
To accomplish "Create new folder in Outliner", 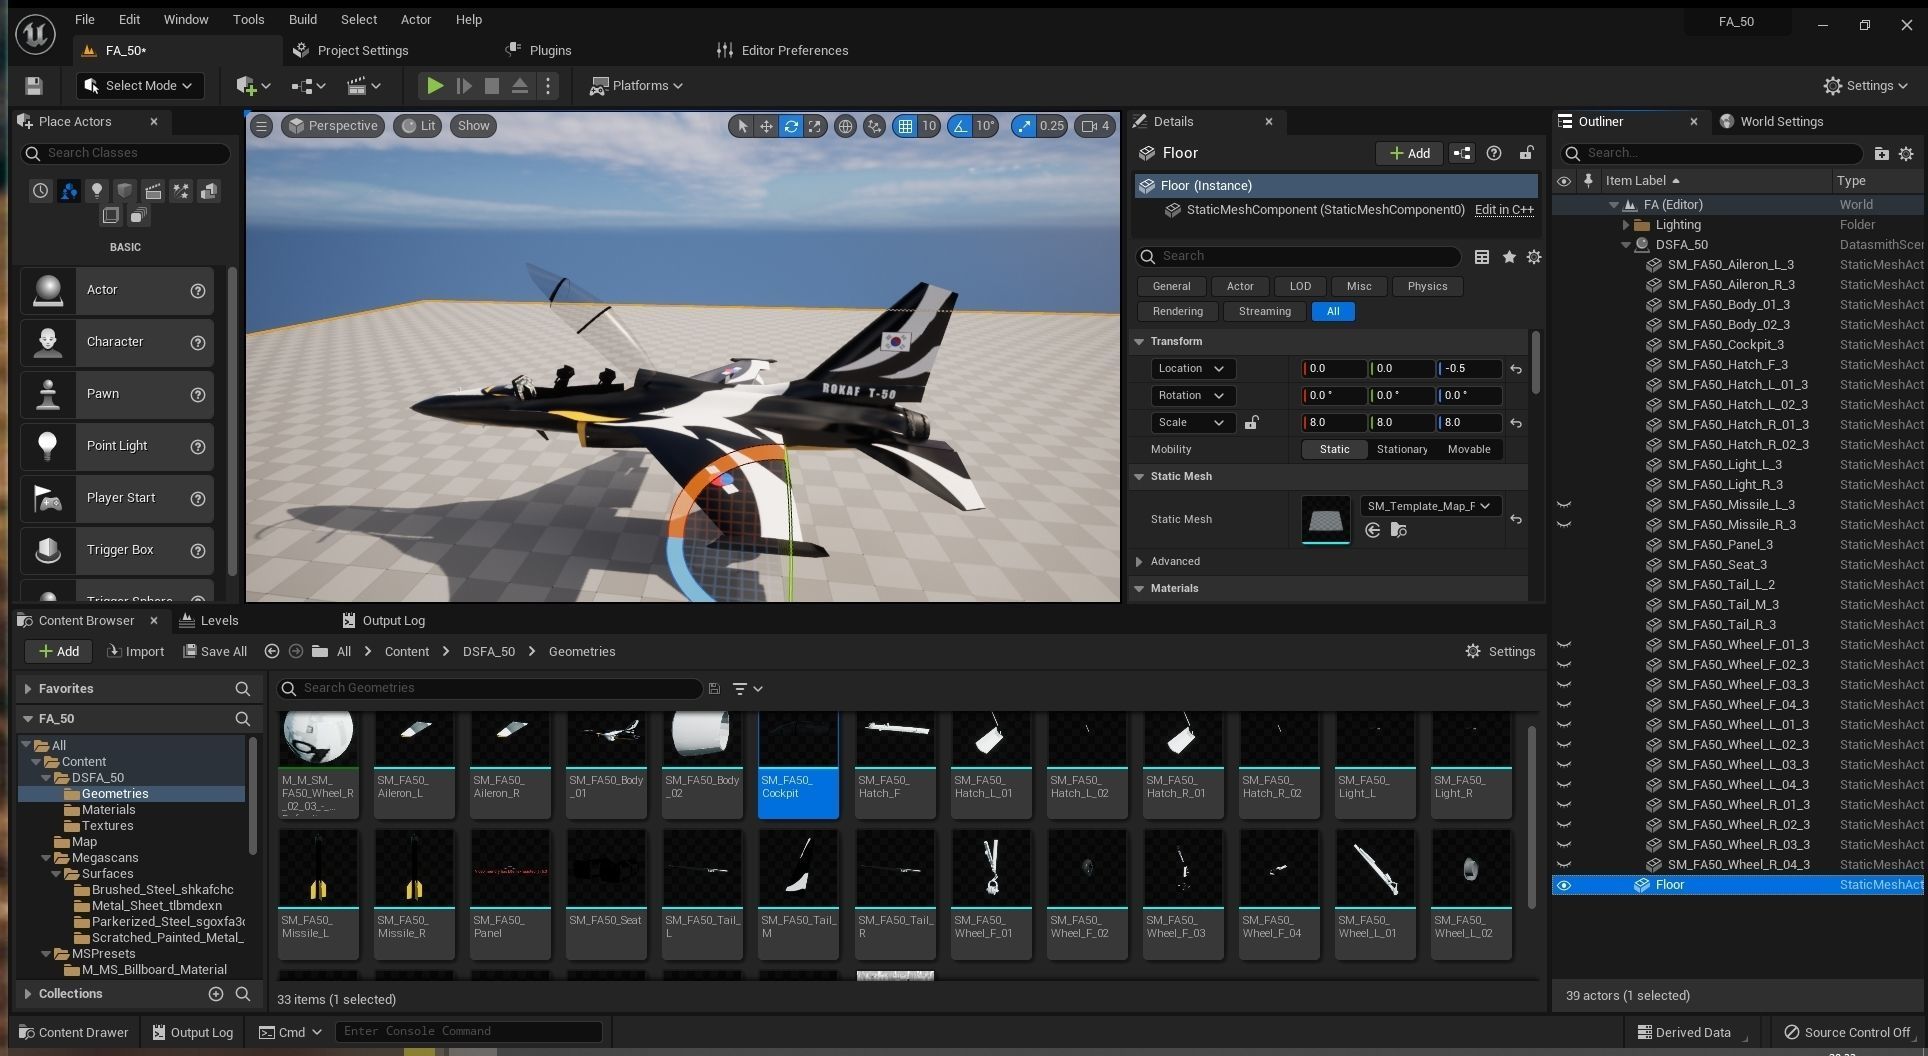I will tap(1881, 154).
